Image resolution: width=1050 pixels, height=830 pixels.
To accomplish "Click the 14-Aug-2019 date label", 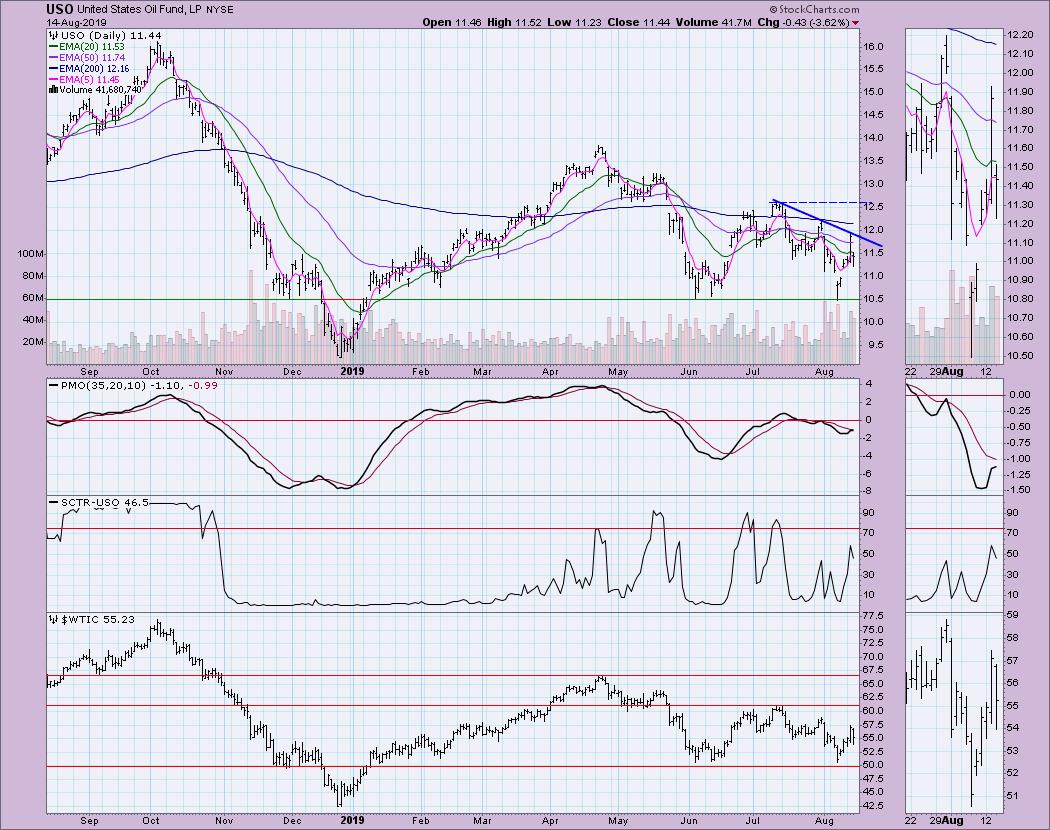I will (72, 22).
